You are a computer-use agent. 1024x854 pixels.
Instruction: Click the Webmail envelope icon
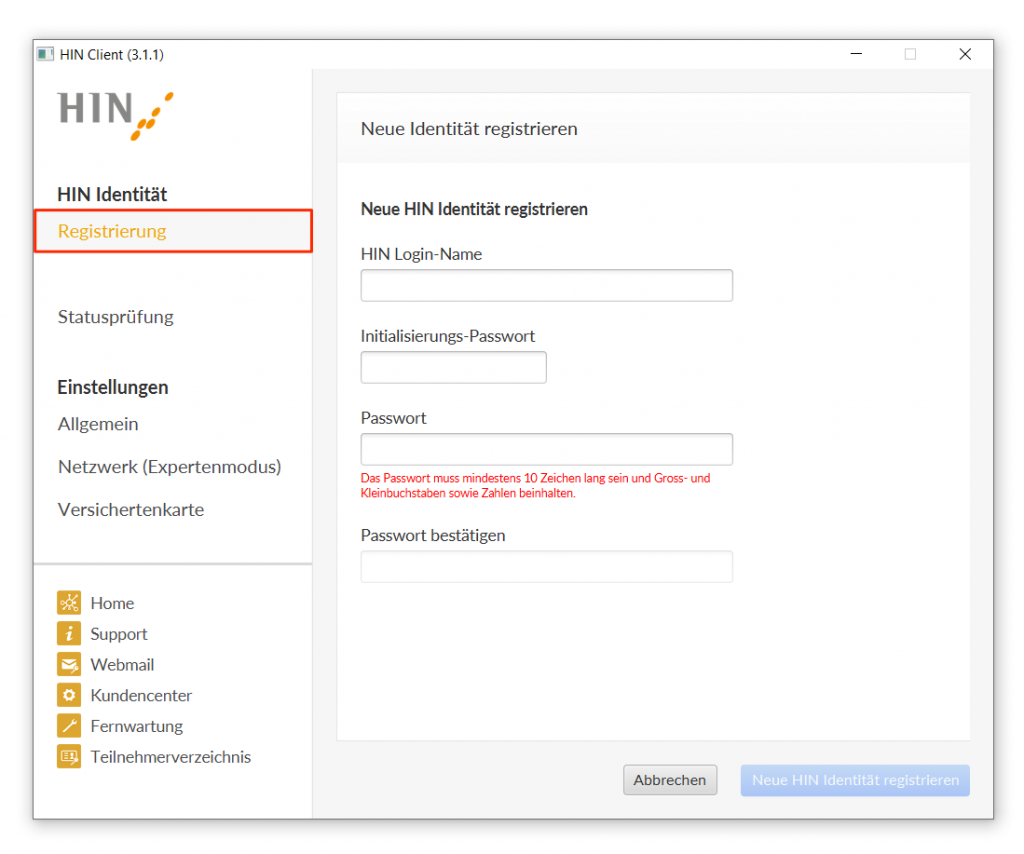[x=69, y=665]
